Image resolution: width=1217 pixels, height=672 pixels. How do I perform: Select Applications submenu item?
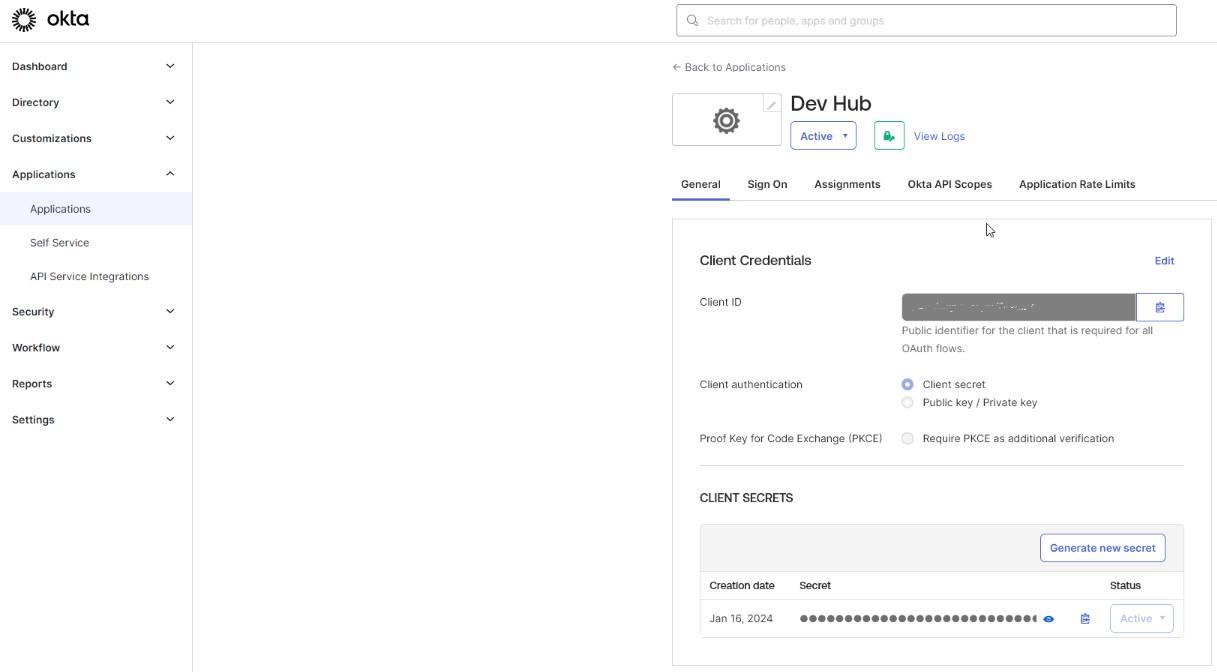(x=95, y=209)
